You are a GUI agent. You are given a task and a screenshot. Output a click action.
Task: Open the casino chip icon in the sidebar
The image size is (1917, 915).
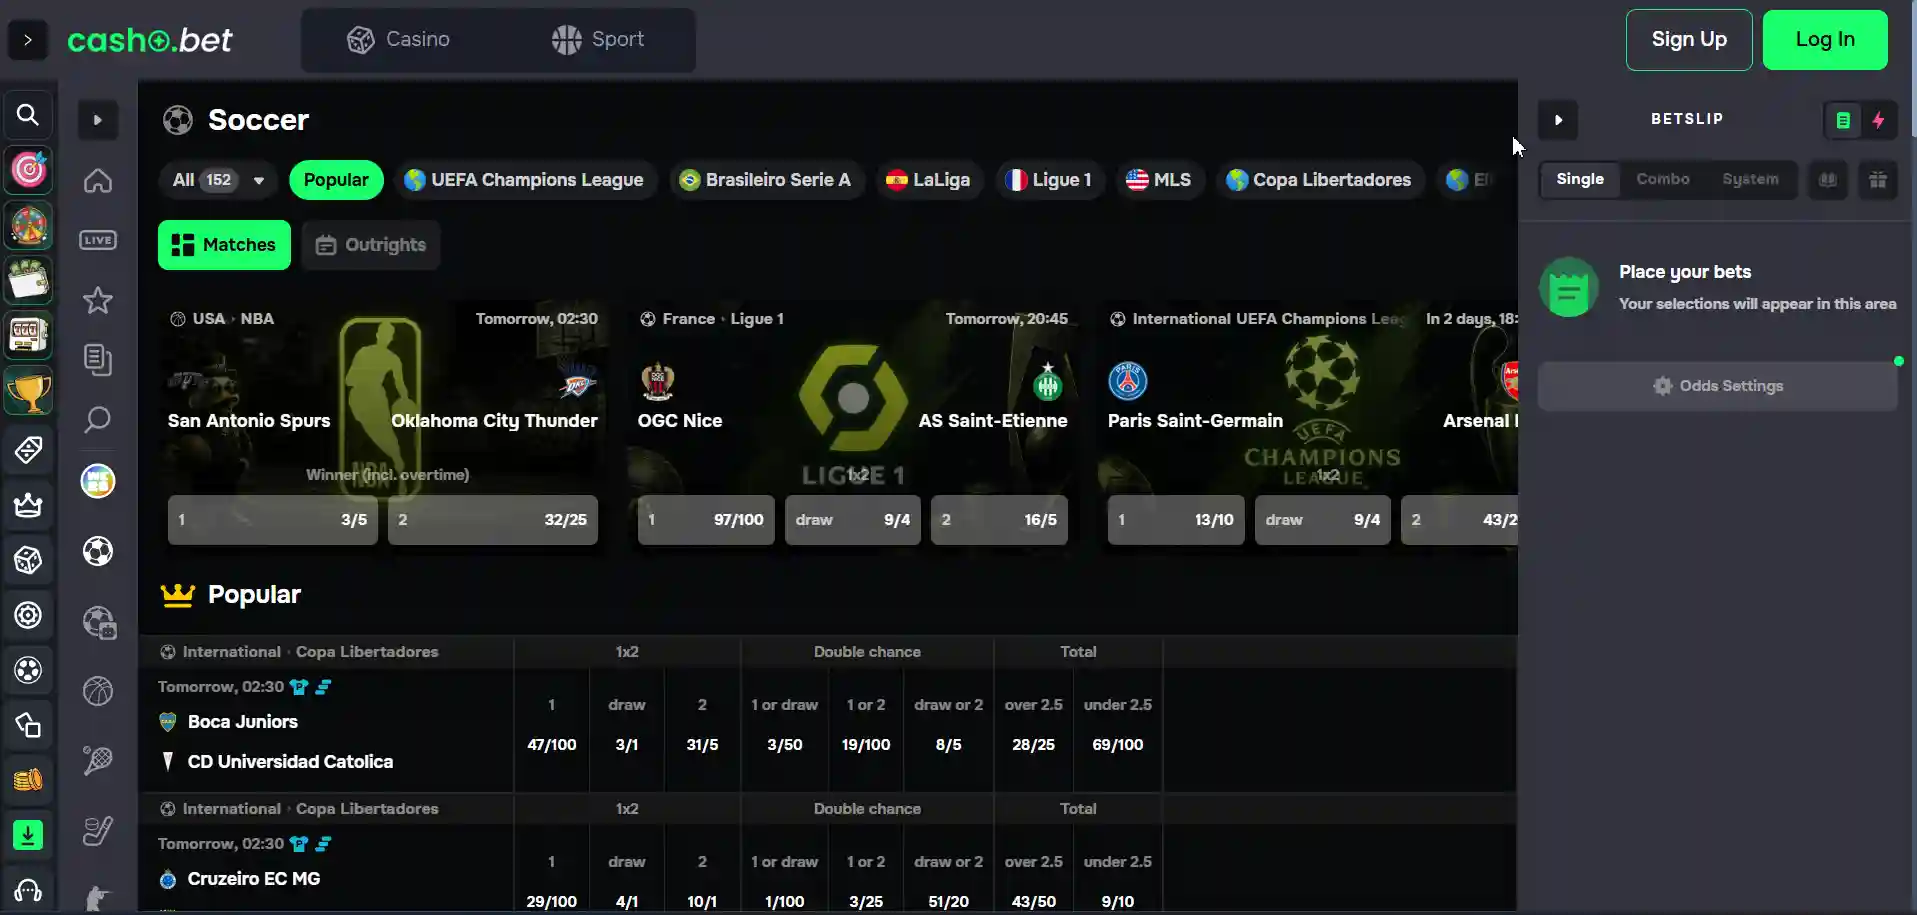click(28, 615)
